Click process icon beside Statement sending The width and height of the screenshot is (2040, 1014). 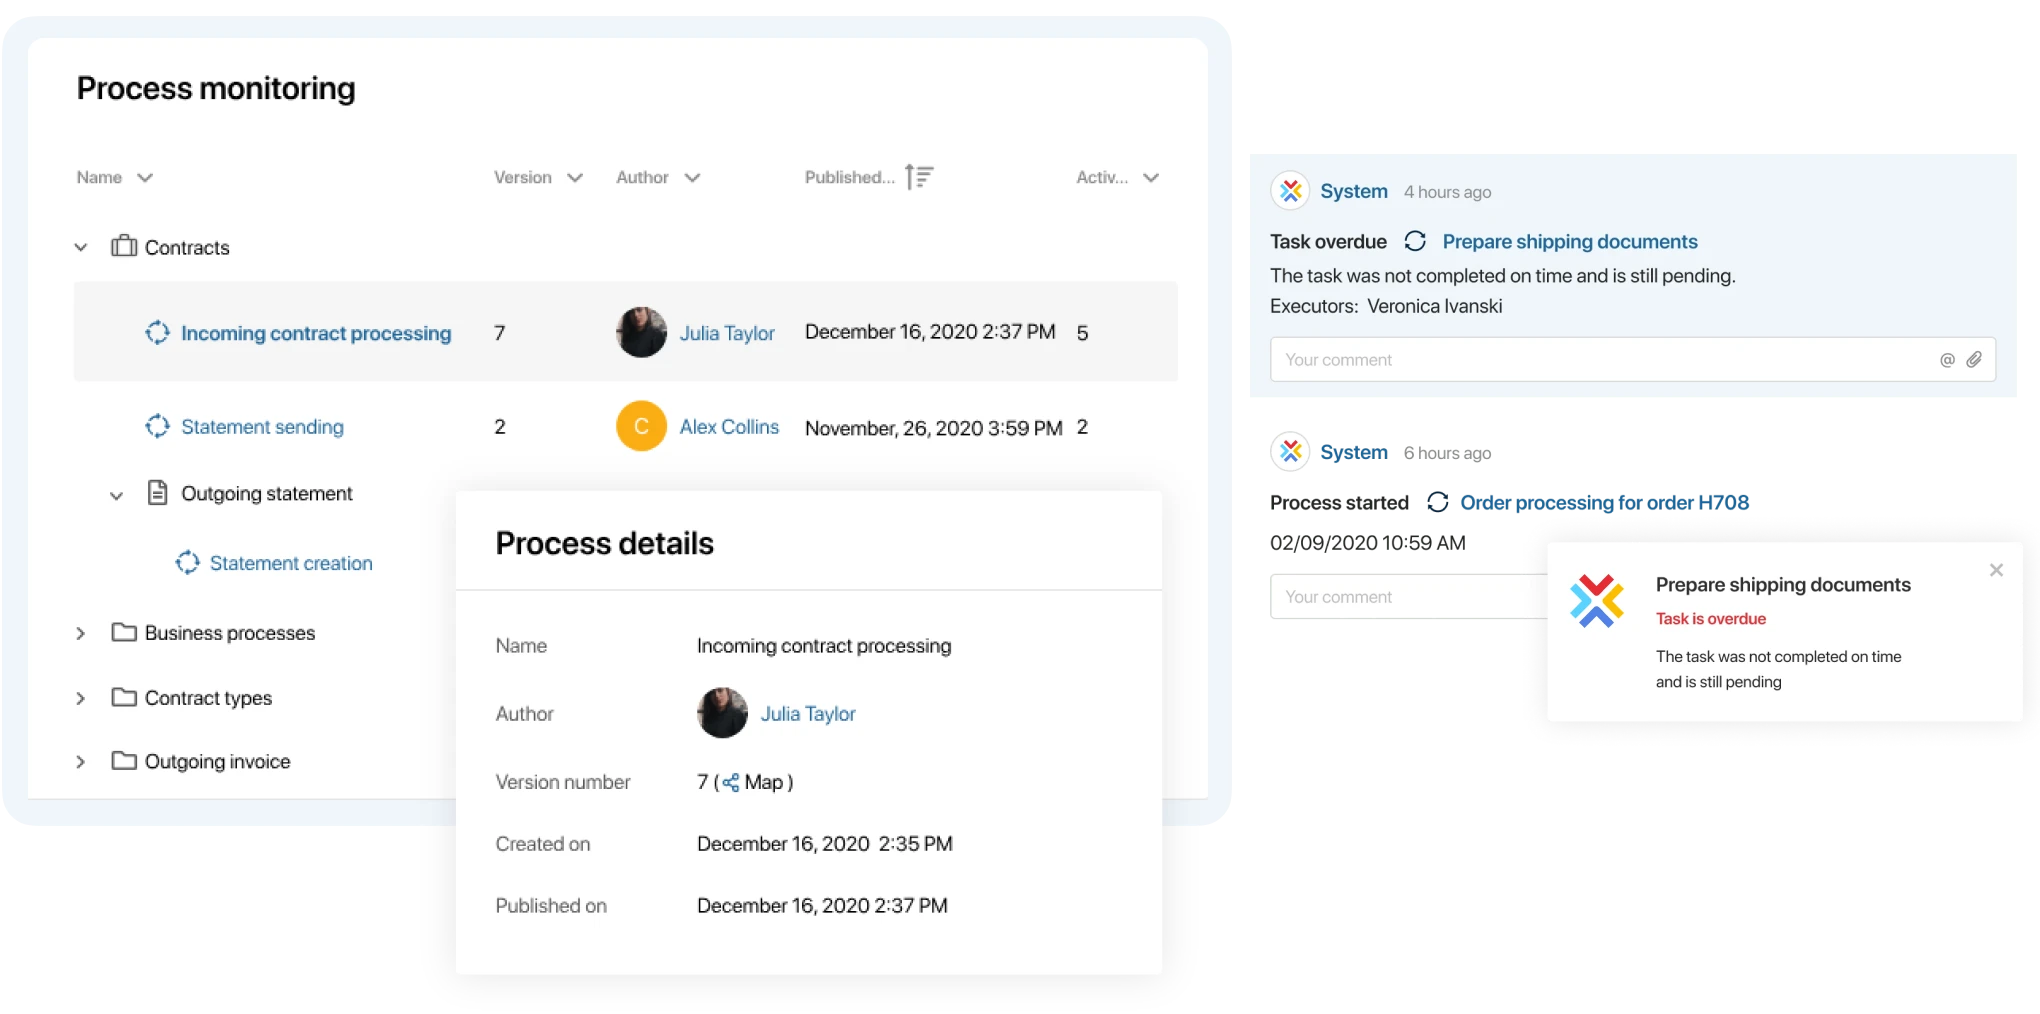pos(157,427)
